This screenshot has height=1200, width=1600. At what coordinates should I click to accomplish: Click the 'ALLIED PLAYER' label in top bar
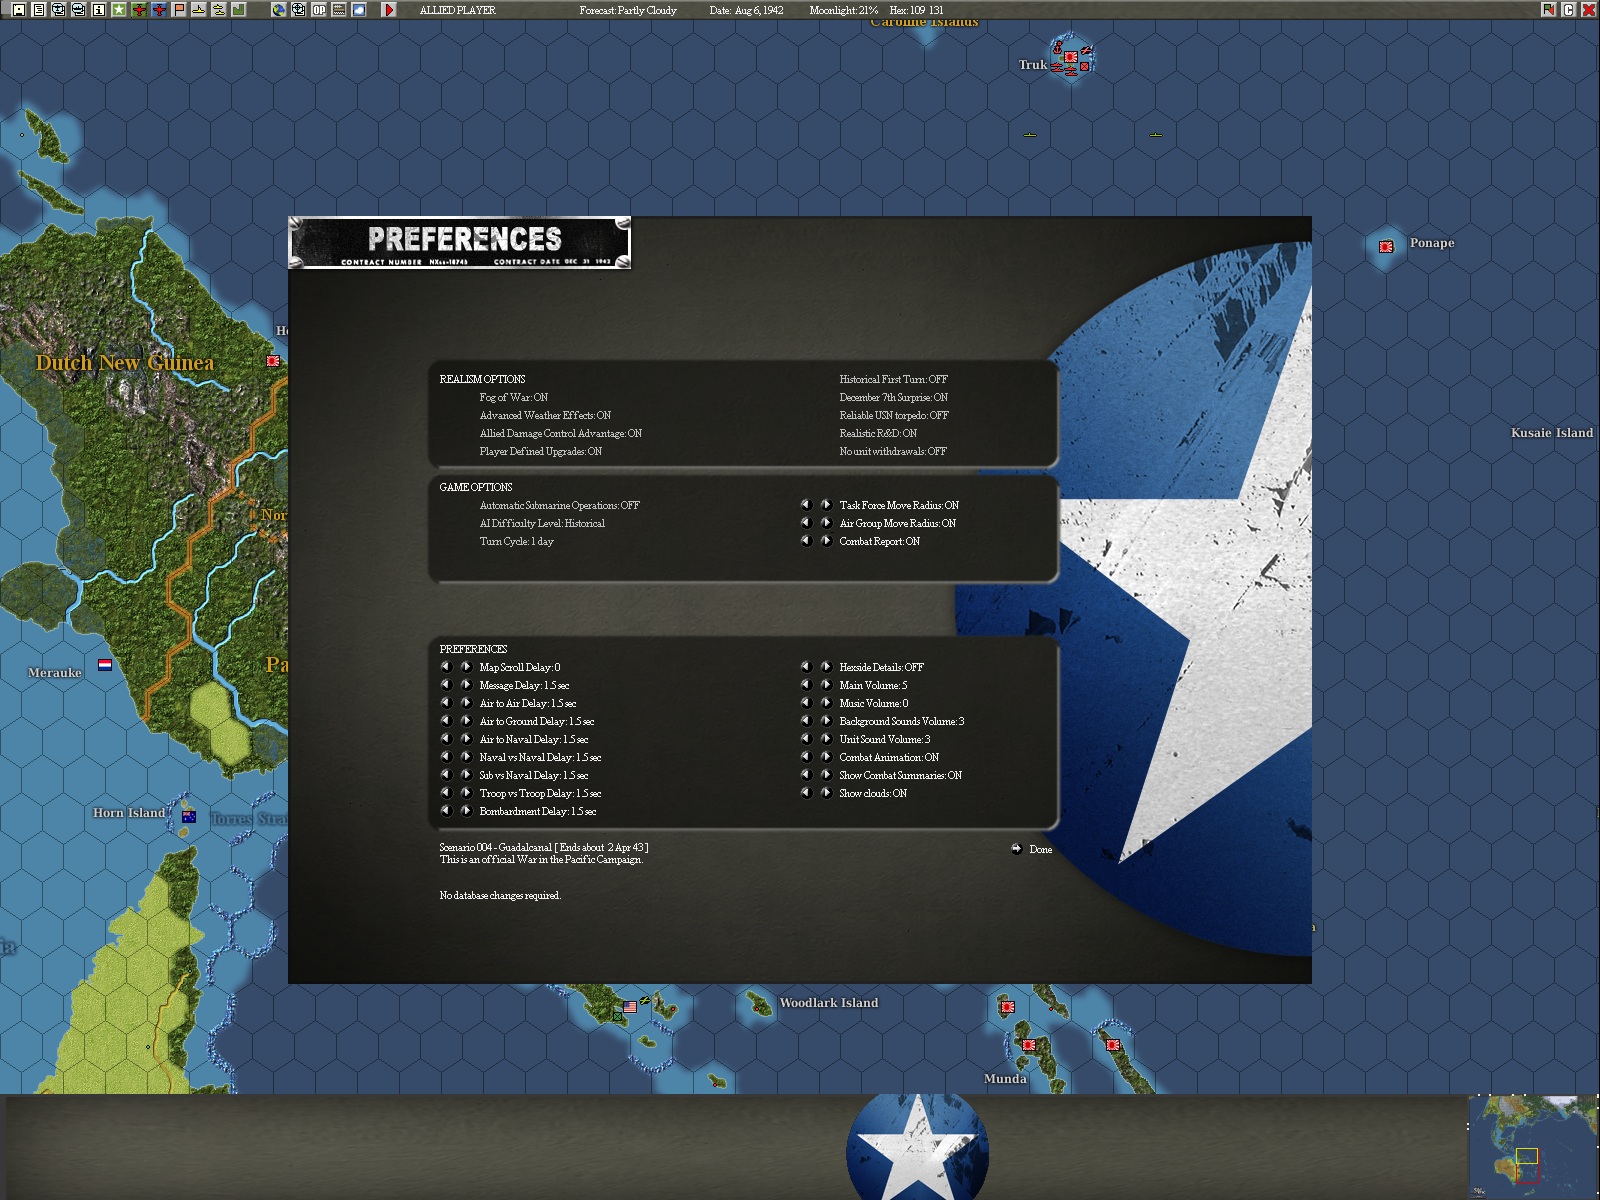click(x=458, y=10)
